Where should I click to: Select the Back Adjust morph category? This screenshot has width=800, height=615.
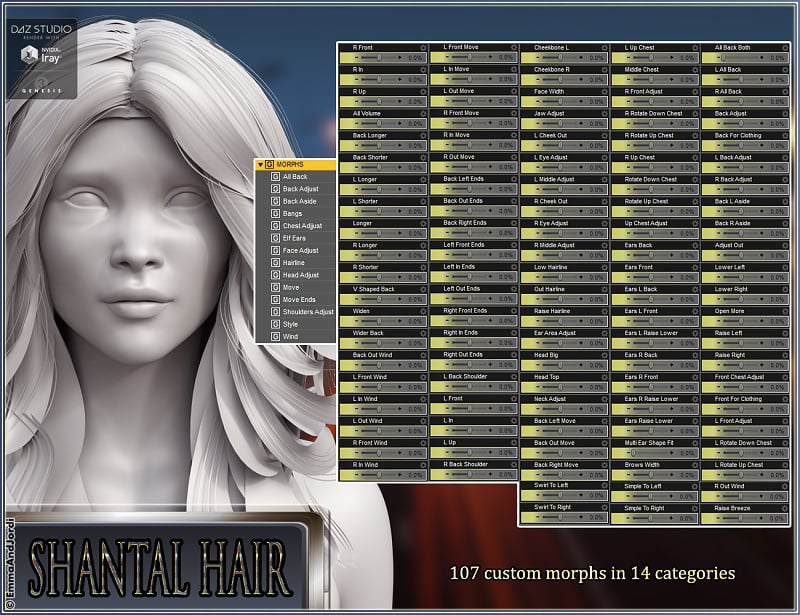pos(301,189)
